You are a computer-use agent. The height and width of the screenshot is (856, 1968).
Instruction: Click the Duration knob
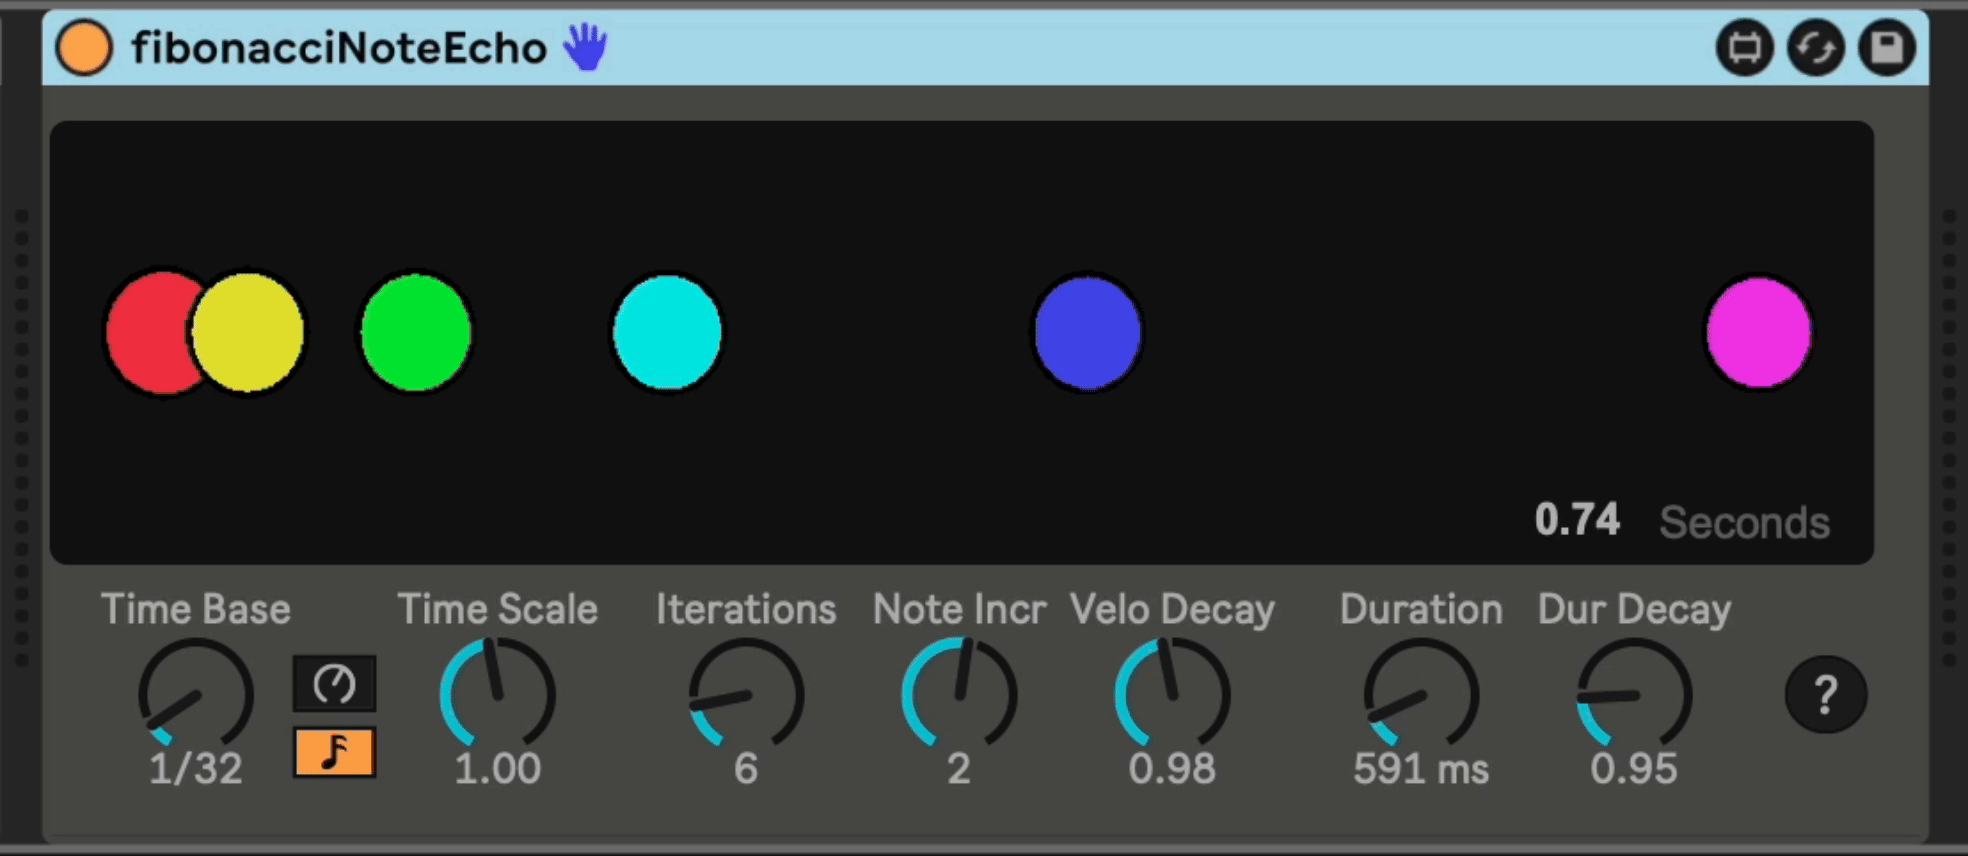click(x=1421, y=696)
